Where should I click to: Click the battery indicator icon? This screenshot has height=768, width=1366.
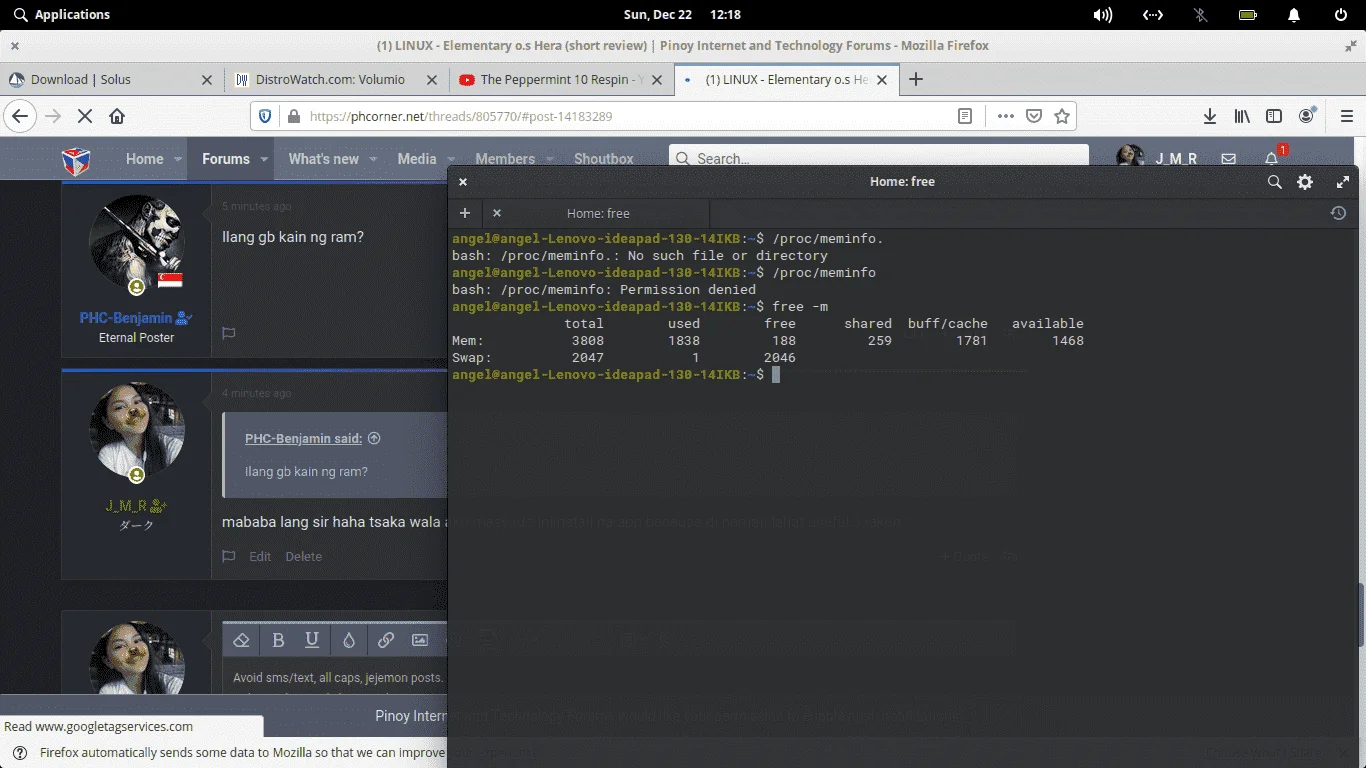tap(1248, 15)
